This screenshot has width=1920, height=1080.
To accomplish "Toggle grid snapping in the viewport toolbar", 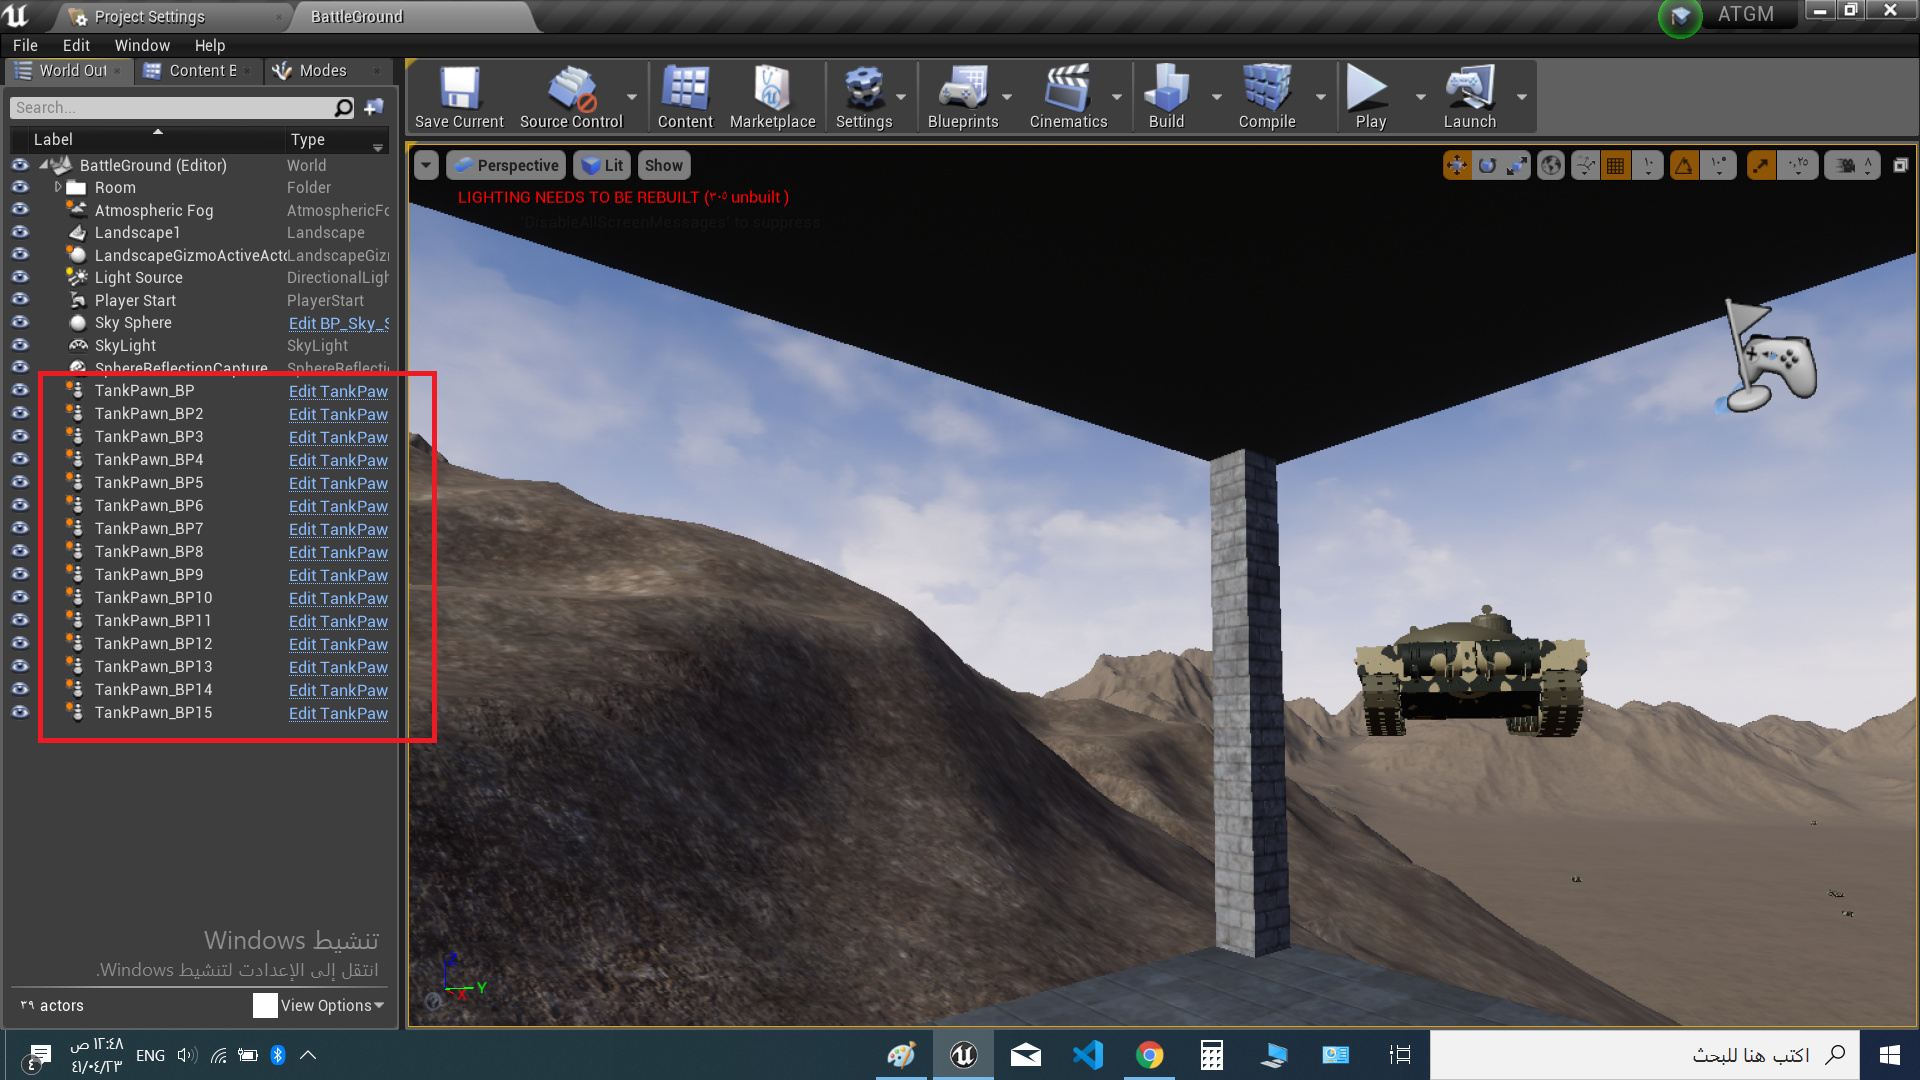I will coord(1615,165).
